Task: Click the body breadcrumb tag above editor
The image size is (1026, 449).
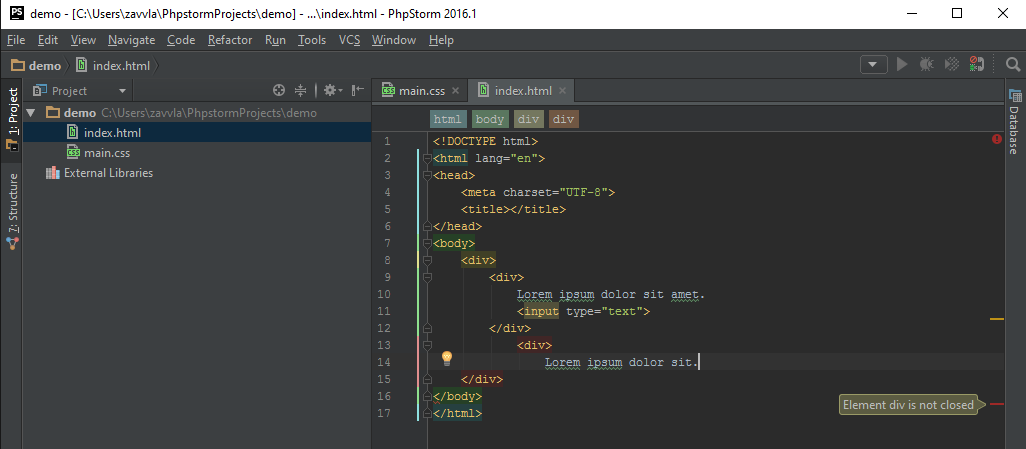Action: [489, 119]
